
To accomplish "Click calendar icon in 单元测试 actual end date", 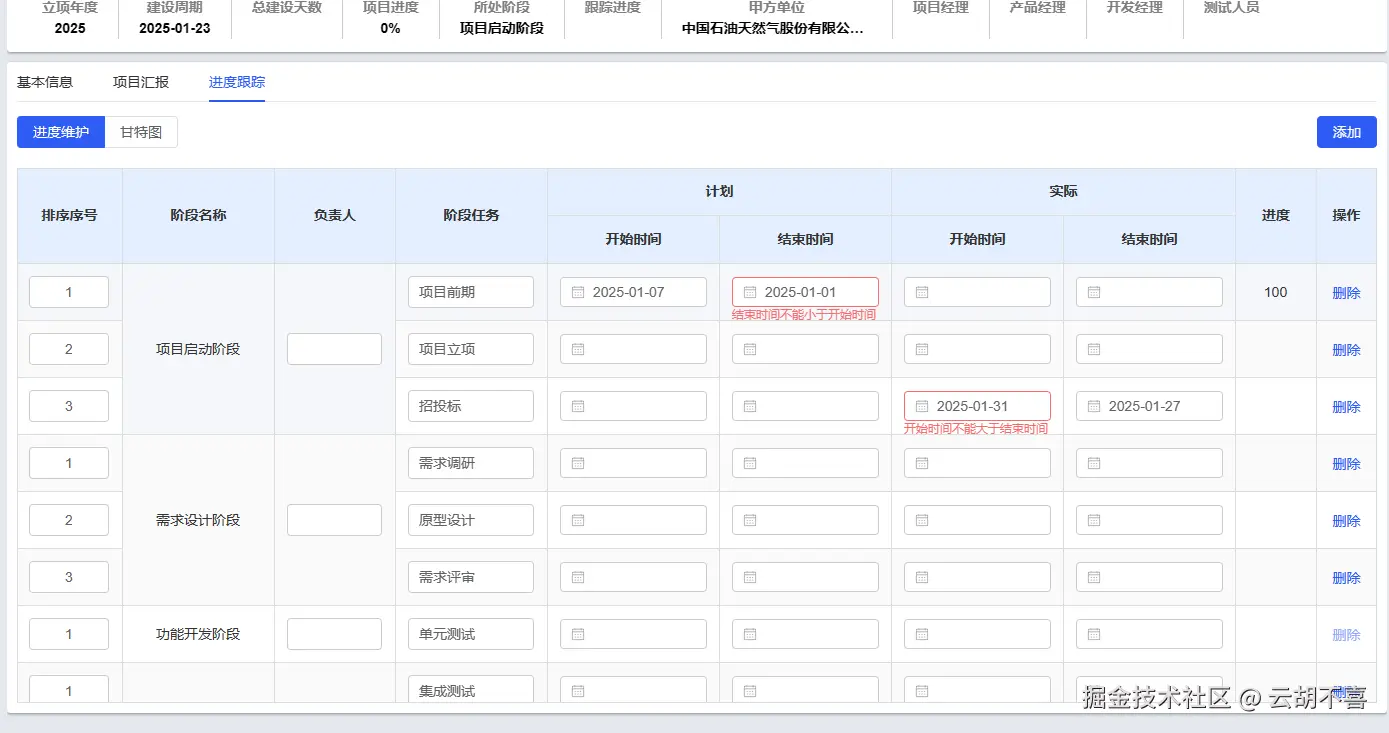I will [1094, 634].
